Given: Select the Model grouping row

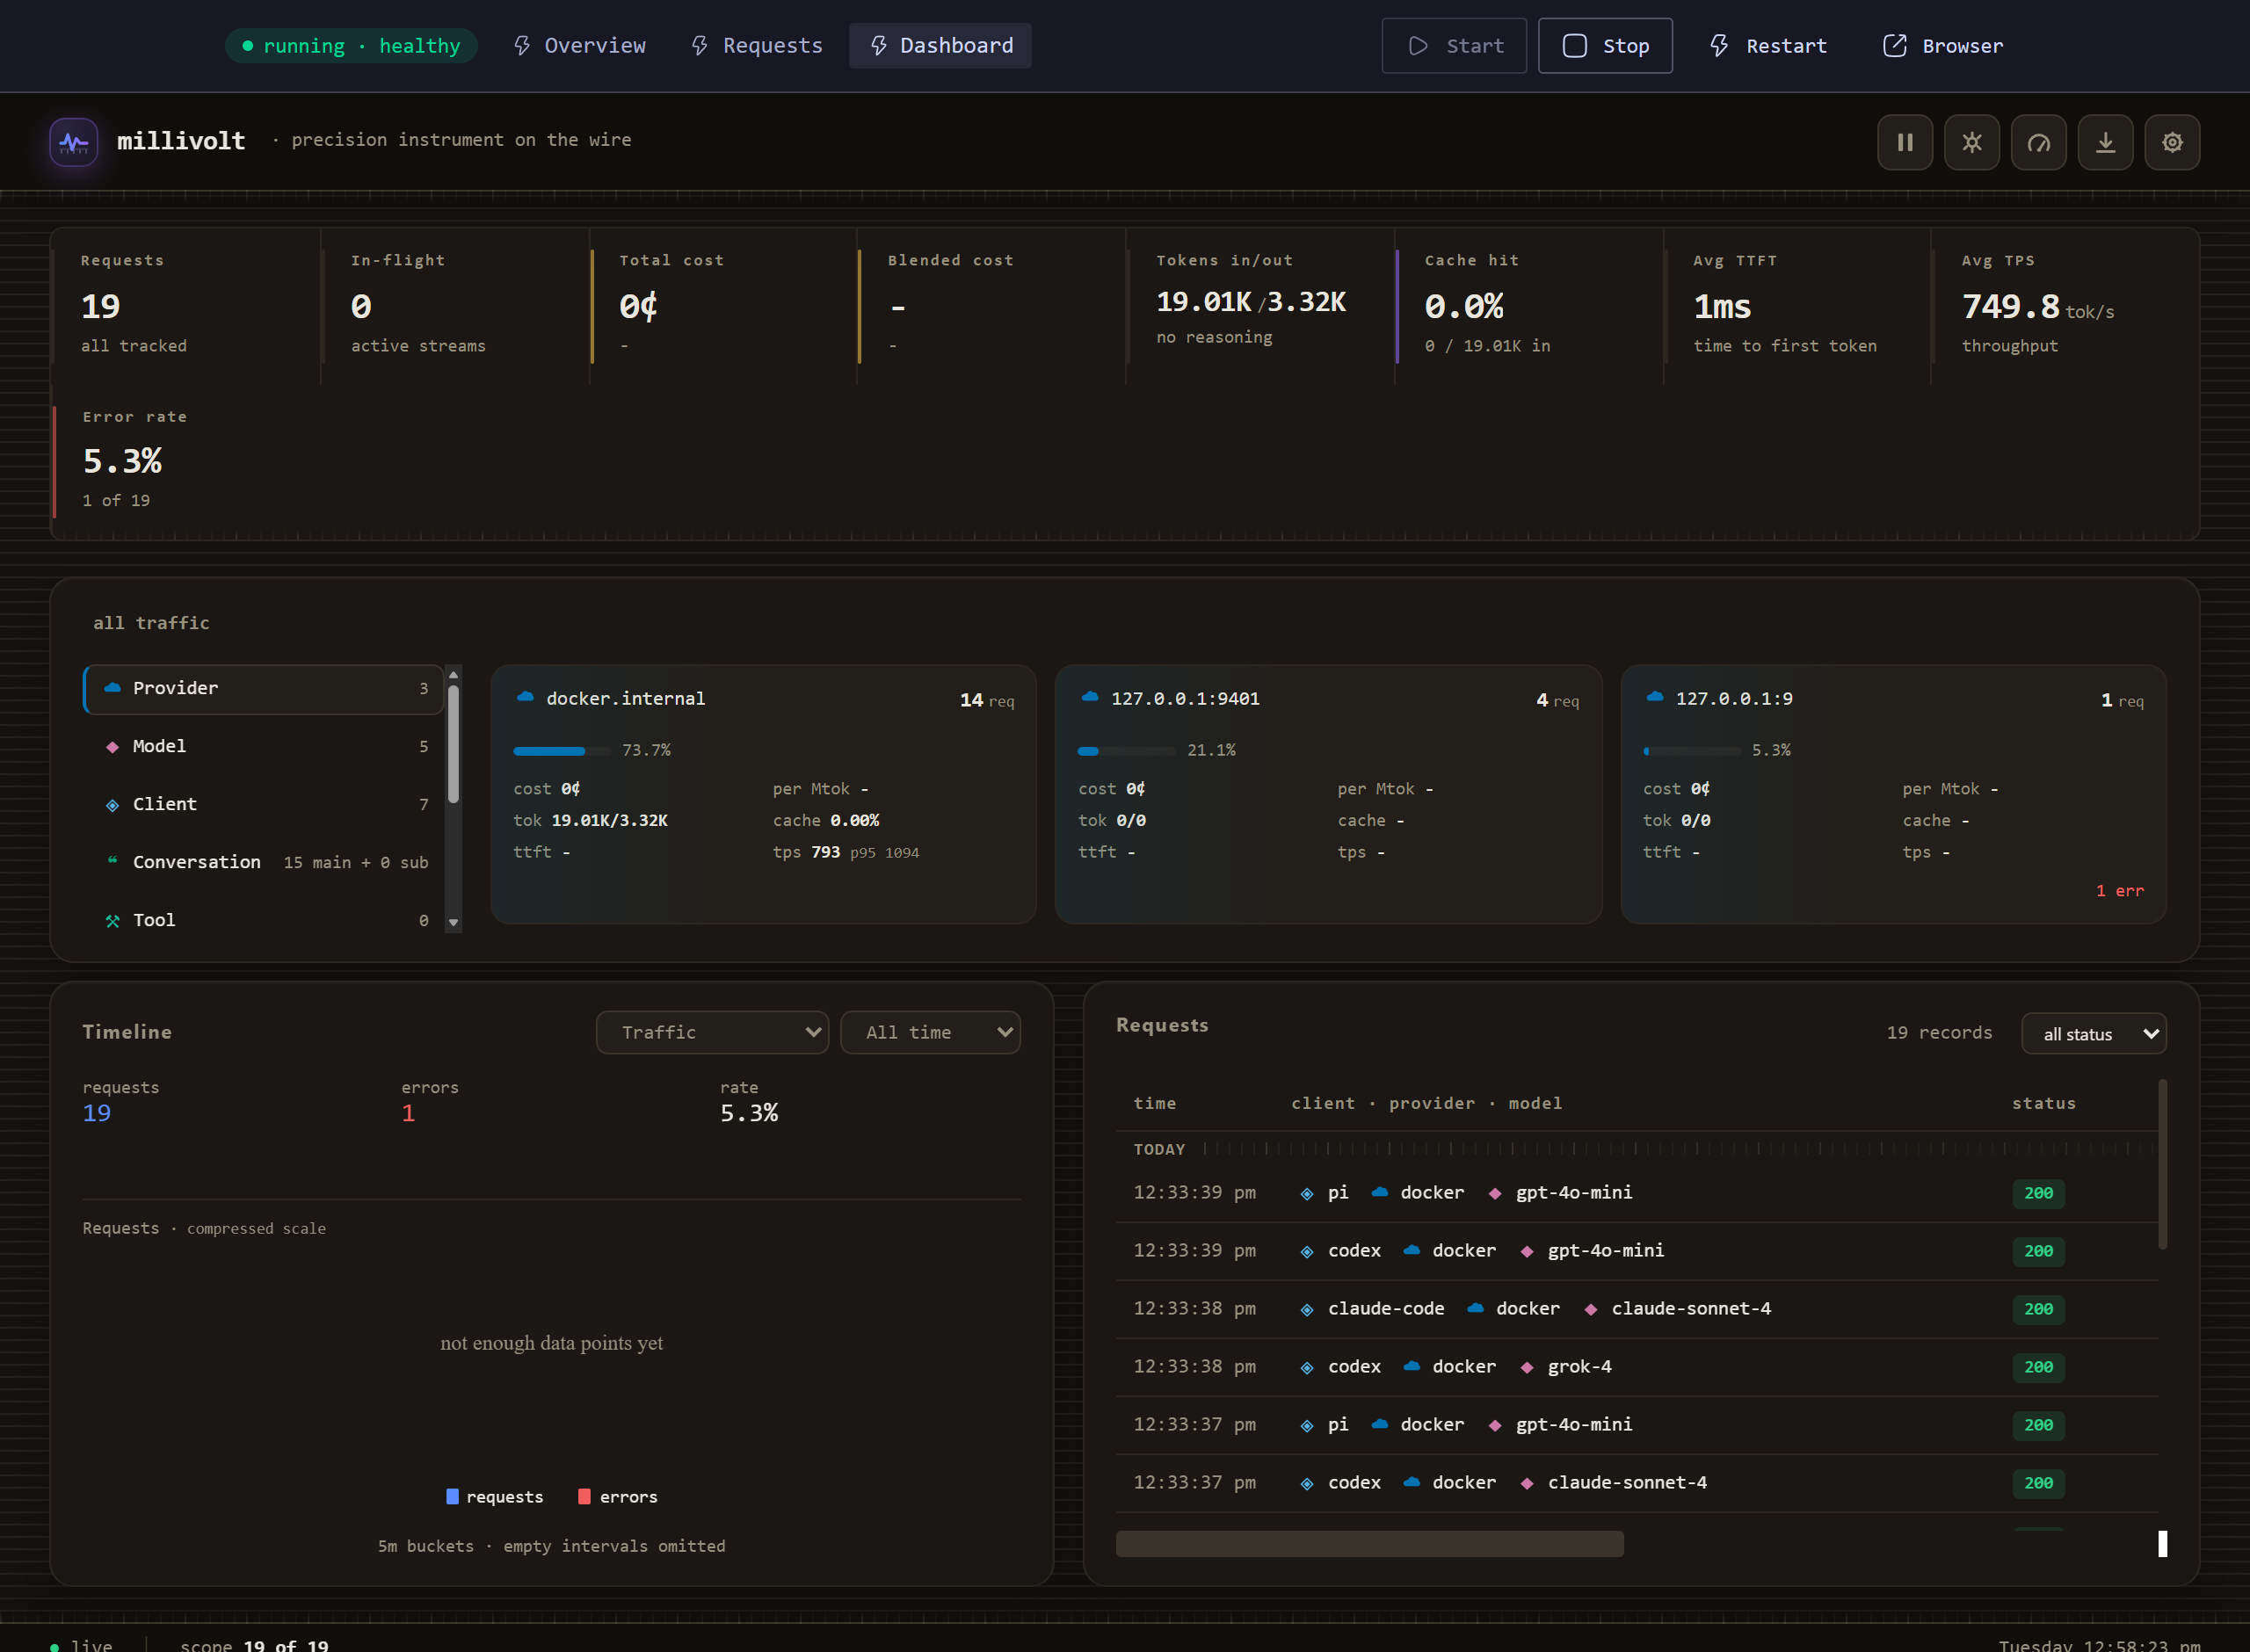Looking at the screenshot, I should (263, 747).
